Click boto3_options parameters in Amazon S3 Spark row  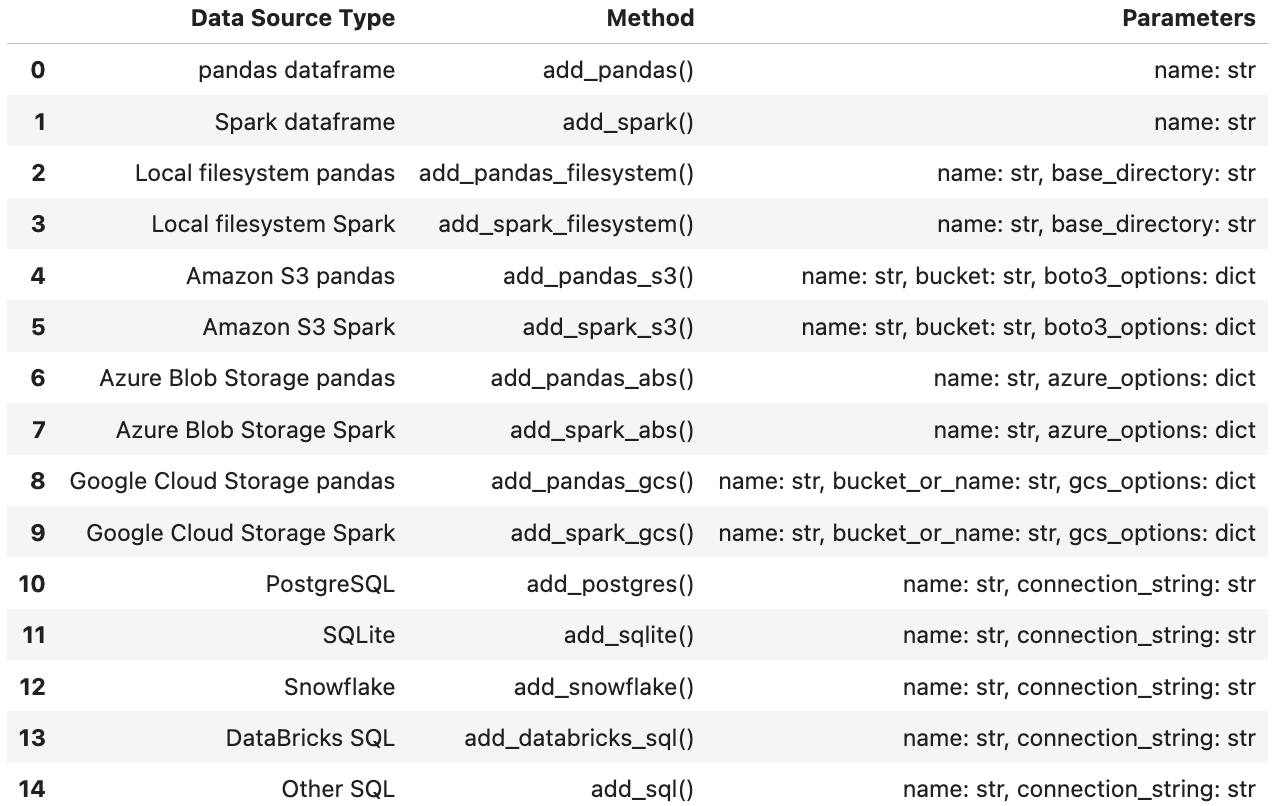pos(1028,327)
